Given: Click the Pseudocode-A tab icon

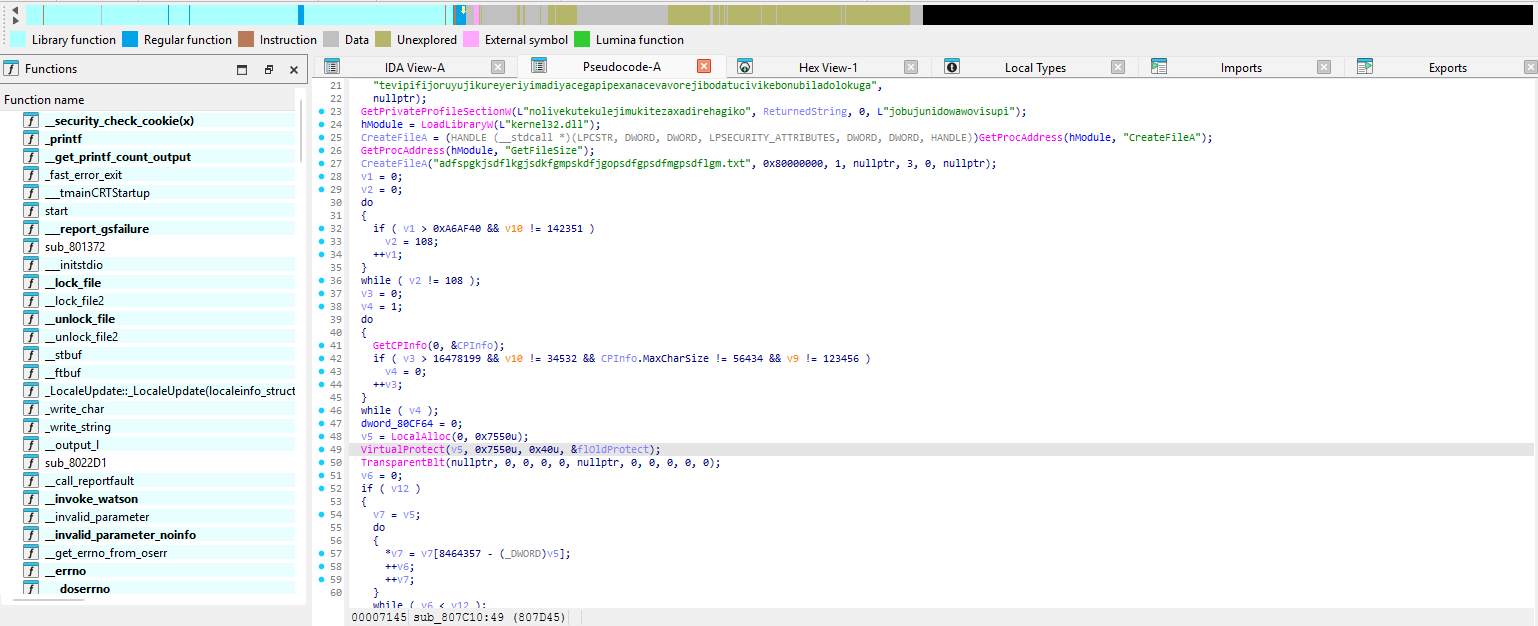Looking at the screenshot, I should [538, 66].
